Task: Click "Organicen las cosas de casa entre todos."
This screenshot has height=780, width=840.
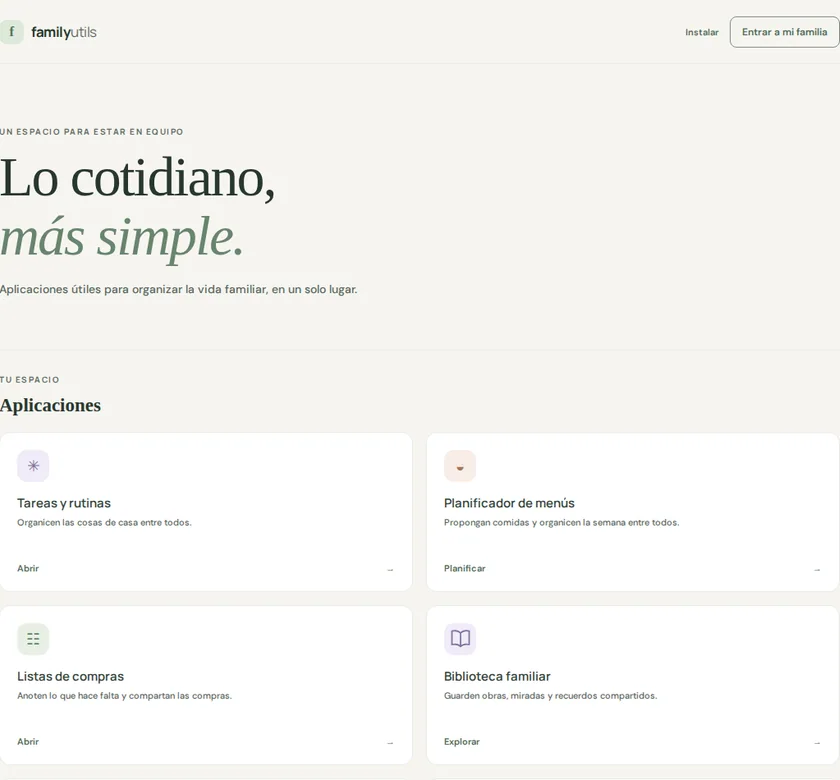Action: click(x=104, y=522)
